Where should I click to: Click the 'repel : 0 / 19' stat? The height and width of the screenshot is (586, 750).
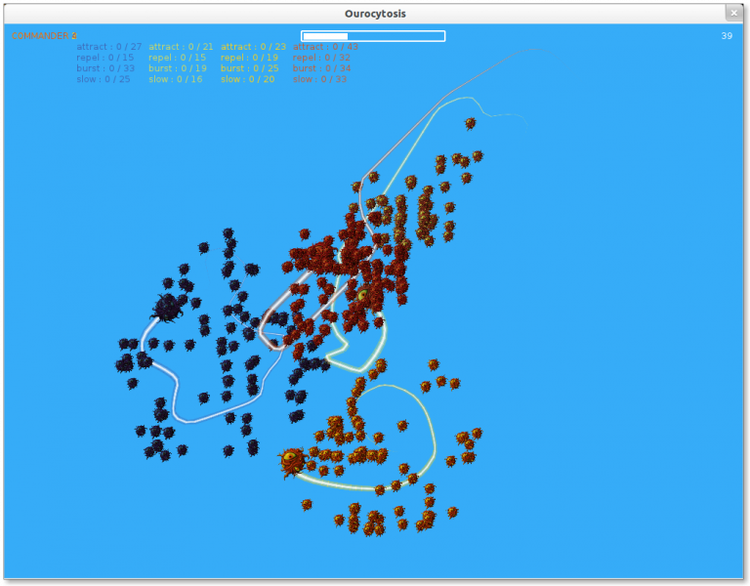[250, 57]
